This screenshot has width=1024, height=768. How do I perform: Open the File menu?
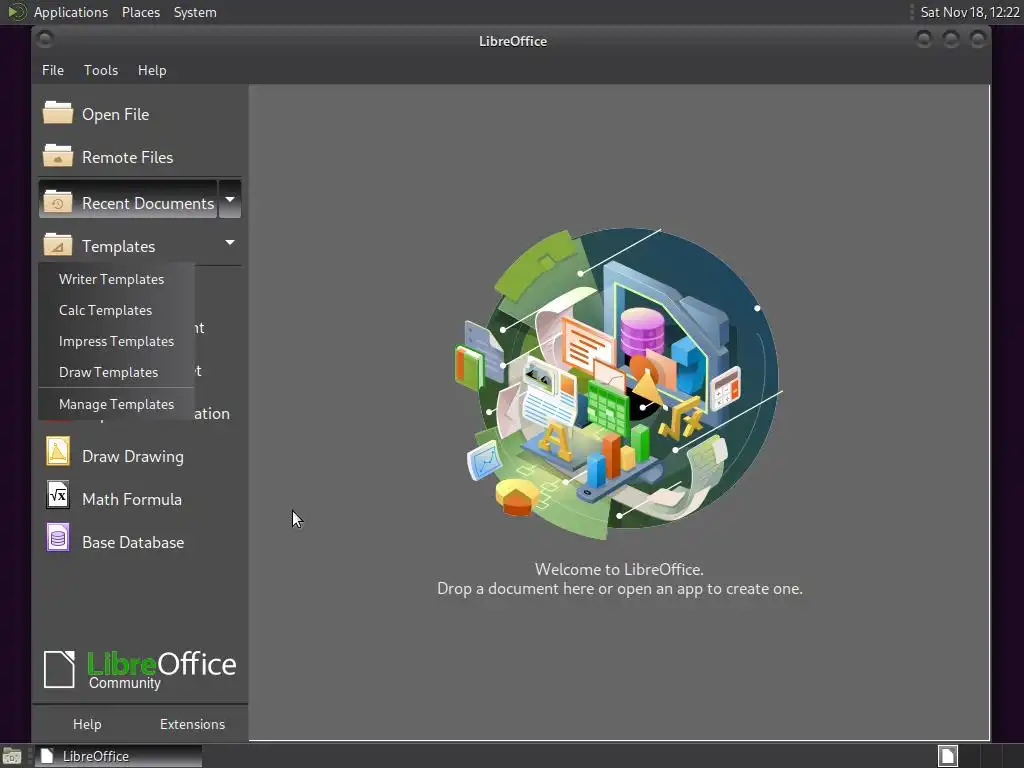[x=53, y=70]
